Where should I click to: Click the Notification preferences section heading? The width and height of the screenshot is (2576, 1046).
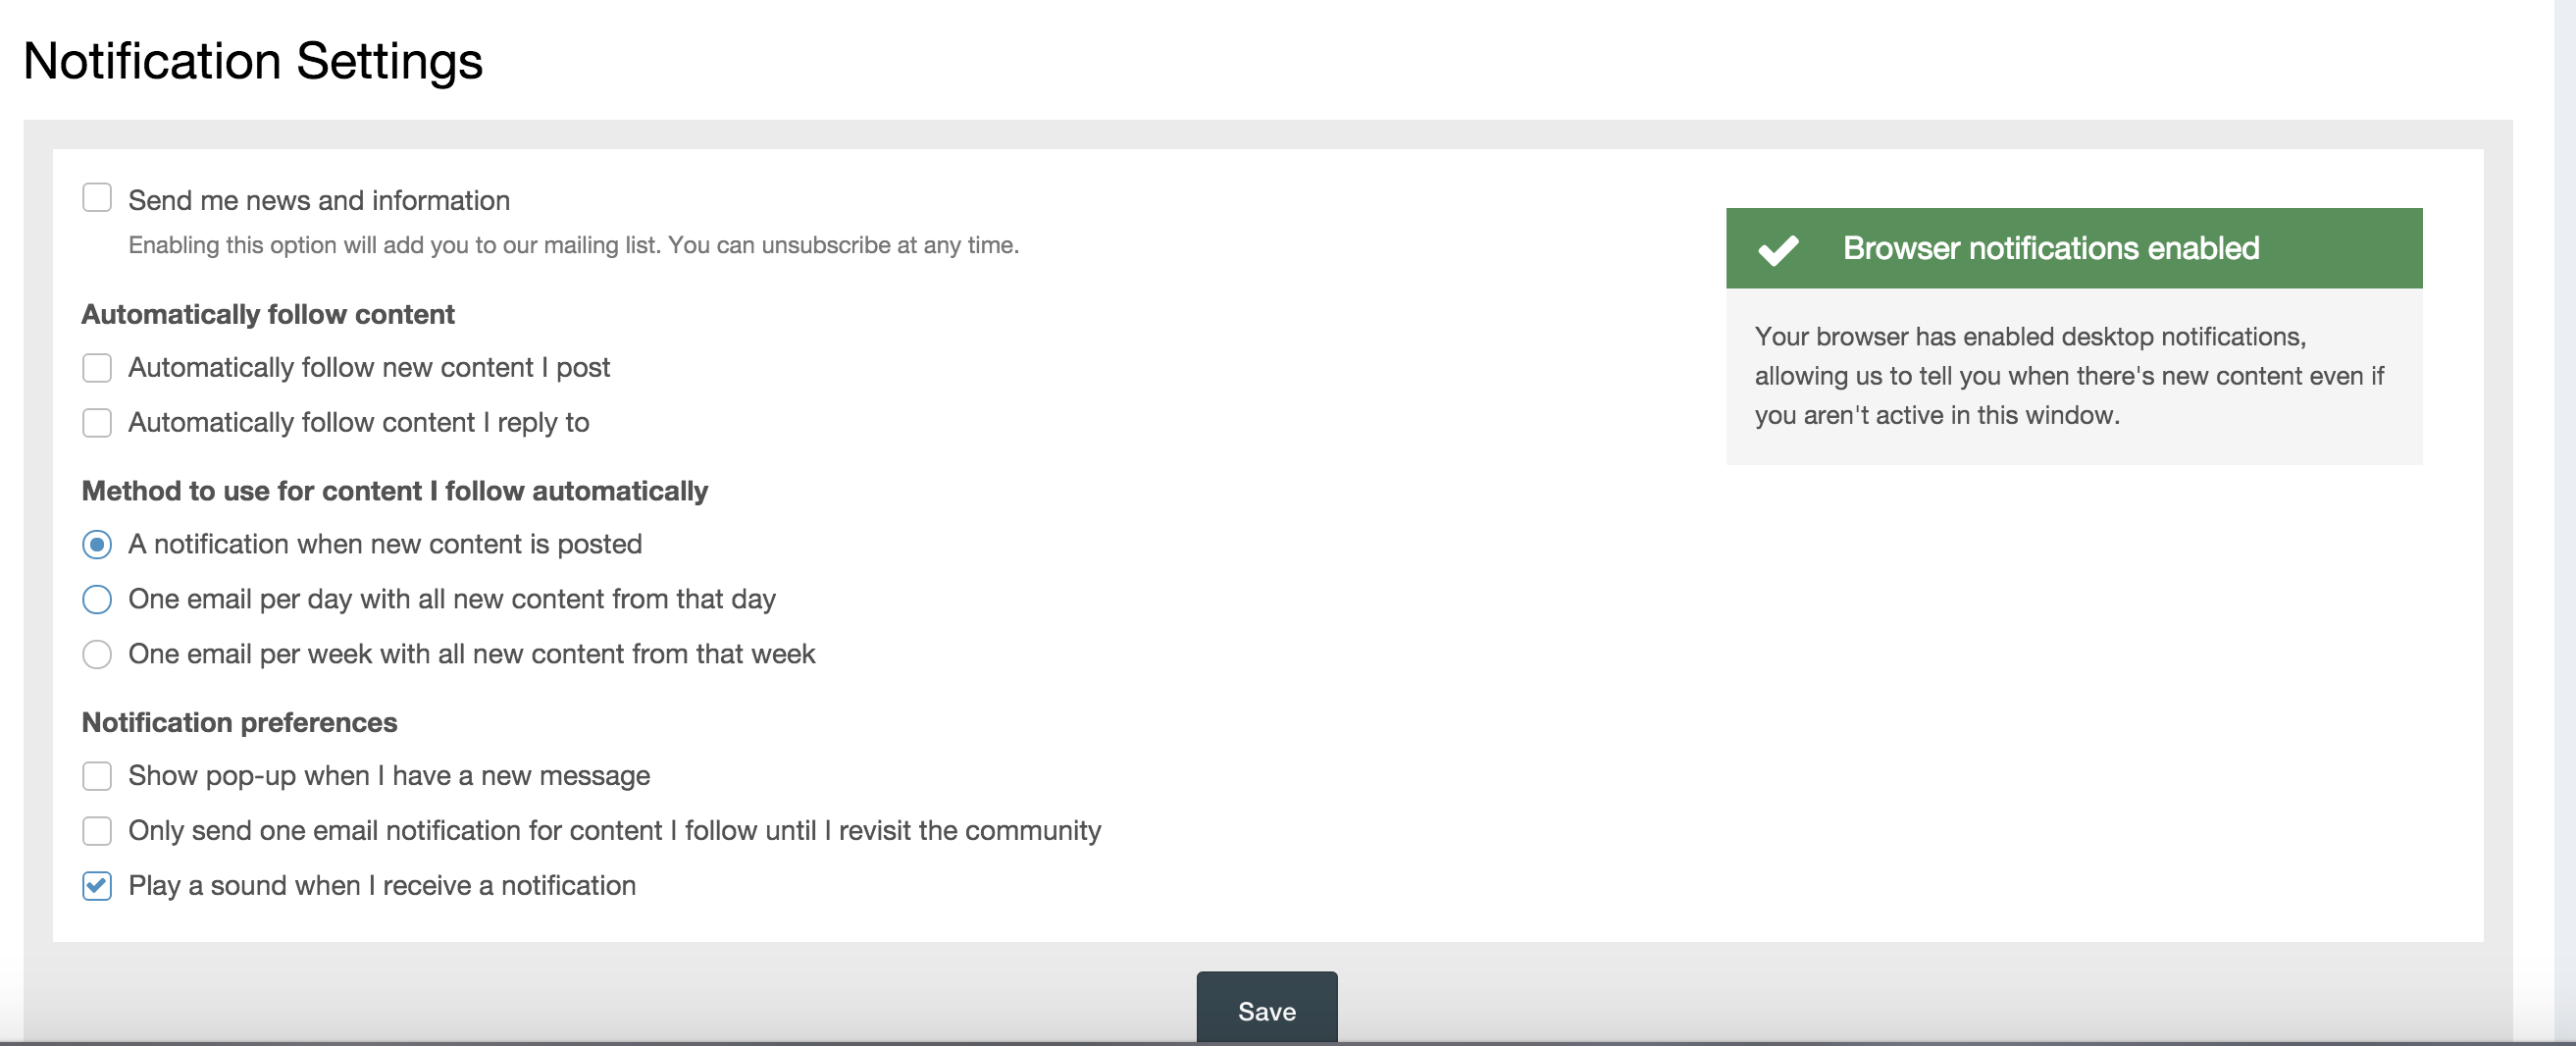(239, 722)
